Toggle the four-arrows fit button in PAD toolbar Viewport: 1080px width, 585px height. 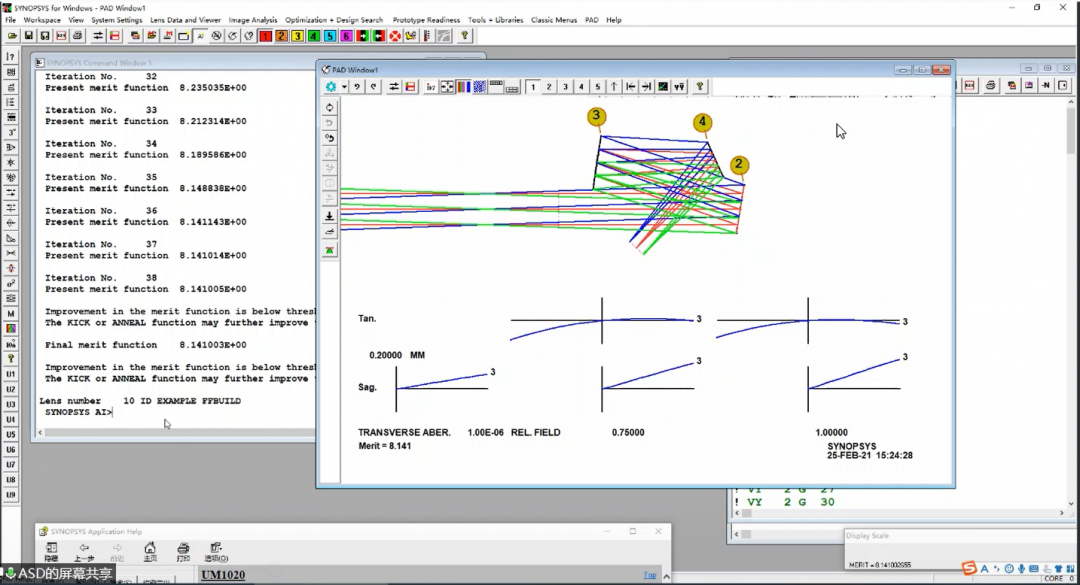447,87
